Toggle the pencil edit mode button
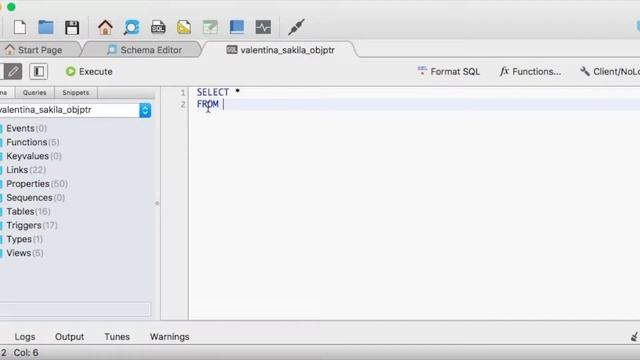640x360 pixels. coord(13,71)
